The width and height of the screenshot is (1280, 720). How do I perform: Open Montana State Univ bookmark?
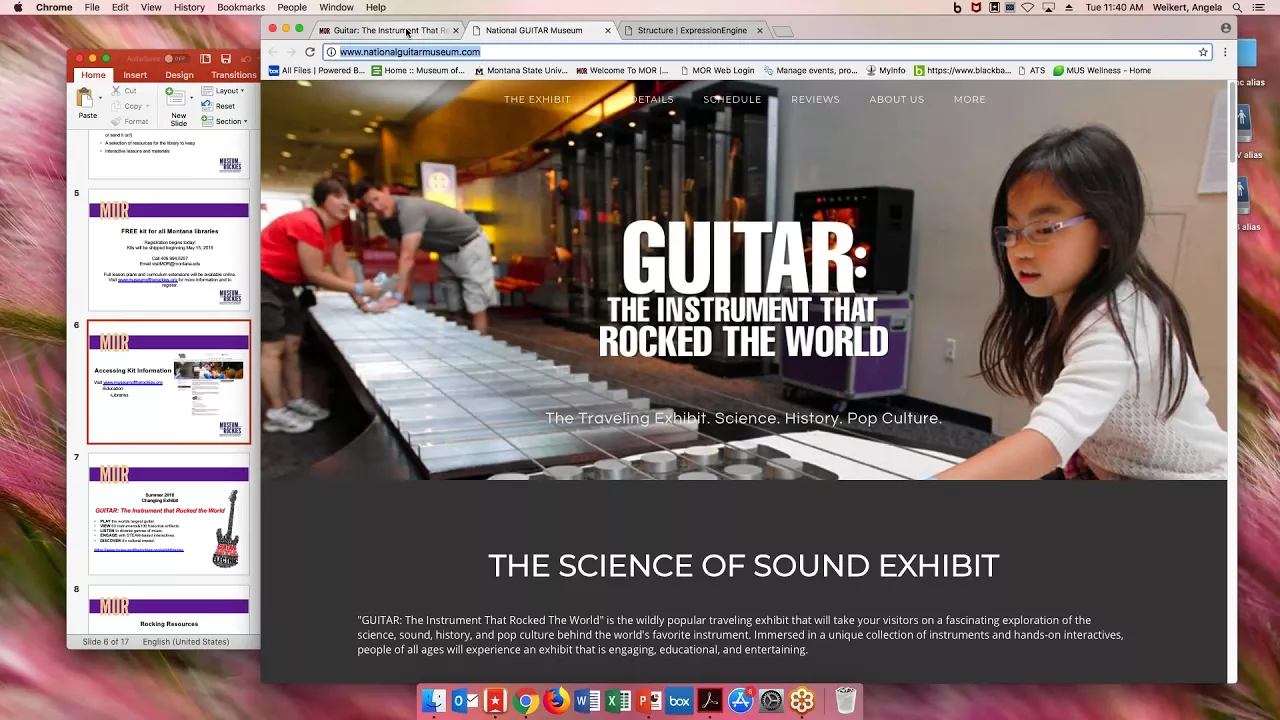521,70
